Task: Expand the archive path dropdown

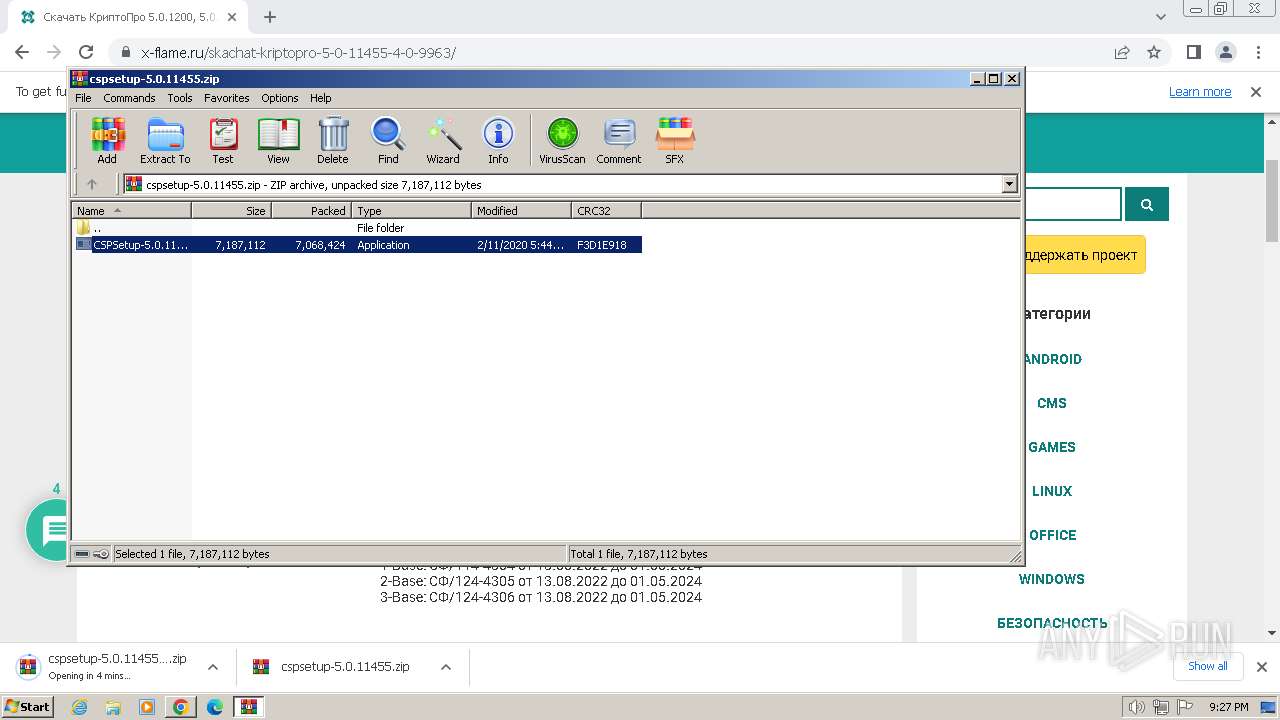Action: coord(1009,184)
